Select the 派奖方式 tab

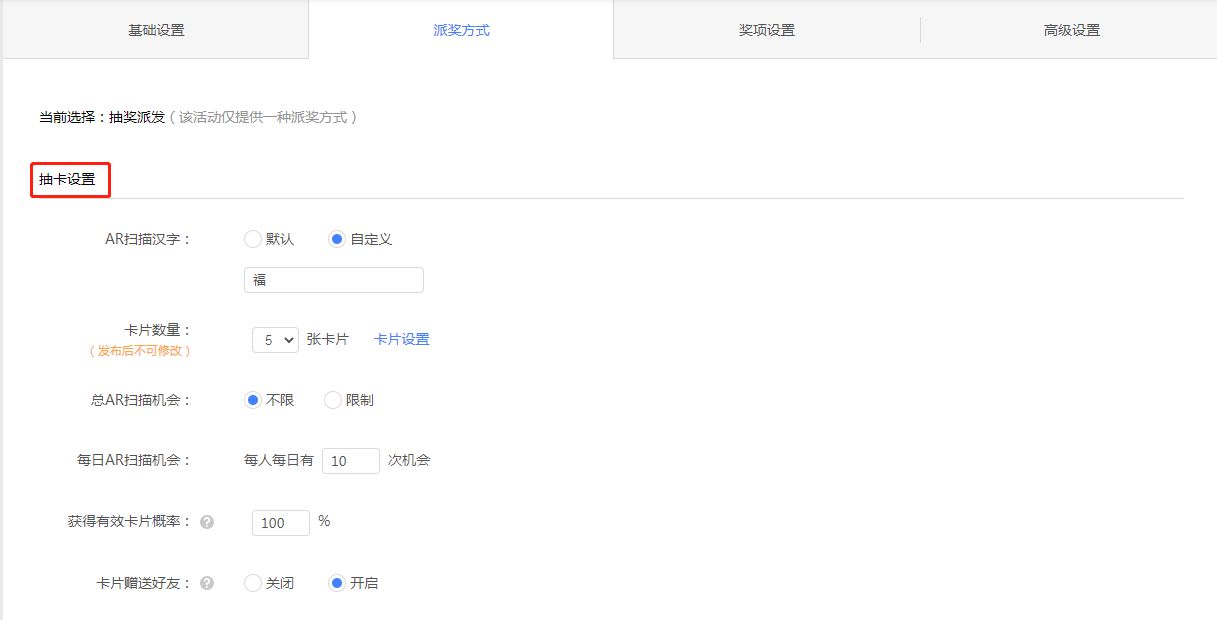point(461,30)
